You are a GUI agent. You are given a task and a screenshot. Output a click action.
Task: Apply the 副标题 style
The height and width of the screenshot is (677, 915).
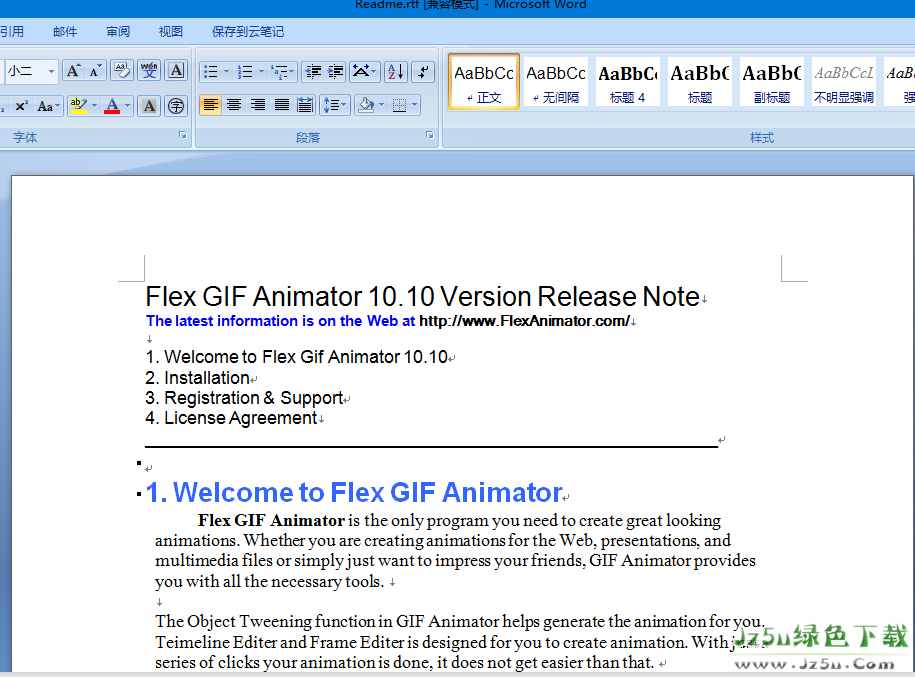tap(771, 82)
